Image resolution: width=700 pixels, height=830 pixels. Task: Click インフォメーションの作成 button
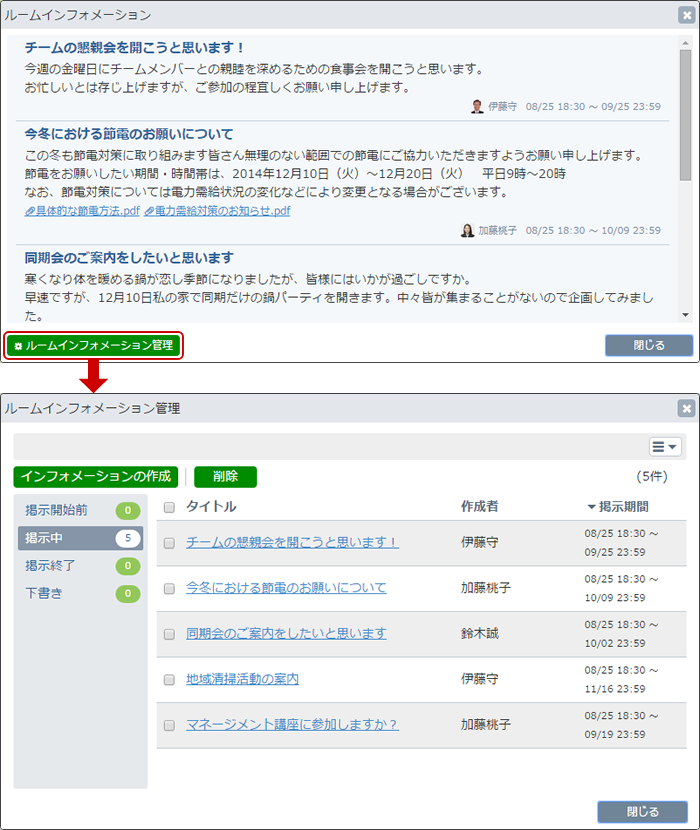coord(96,476)
